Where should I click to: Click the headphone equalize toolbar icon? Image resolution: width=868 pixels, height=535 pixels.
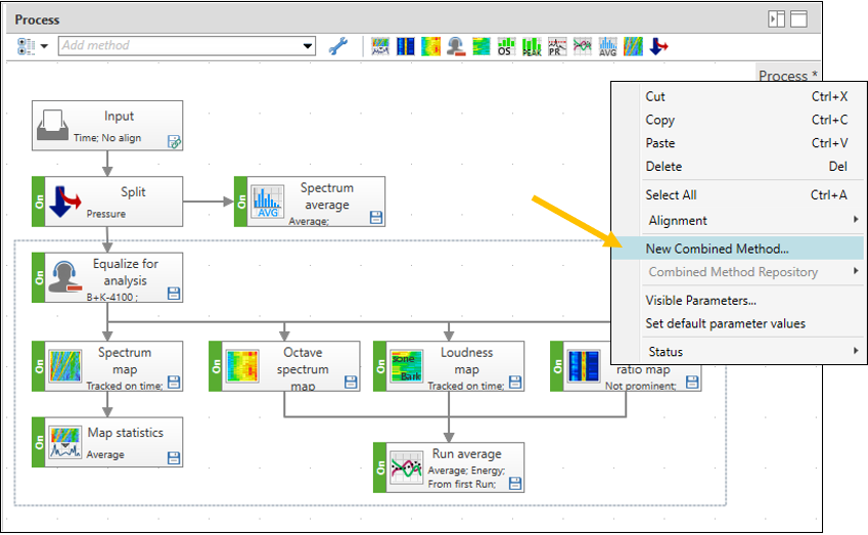tap(456, 46)
